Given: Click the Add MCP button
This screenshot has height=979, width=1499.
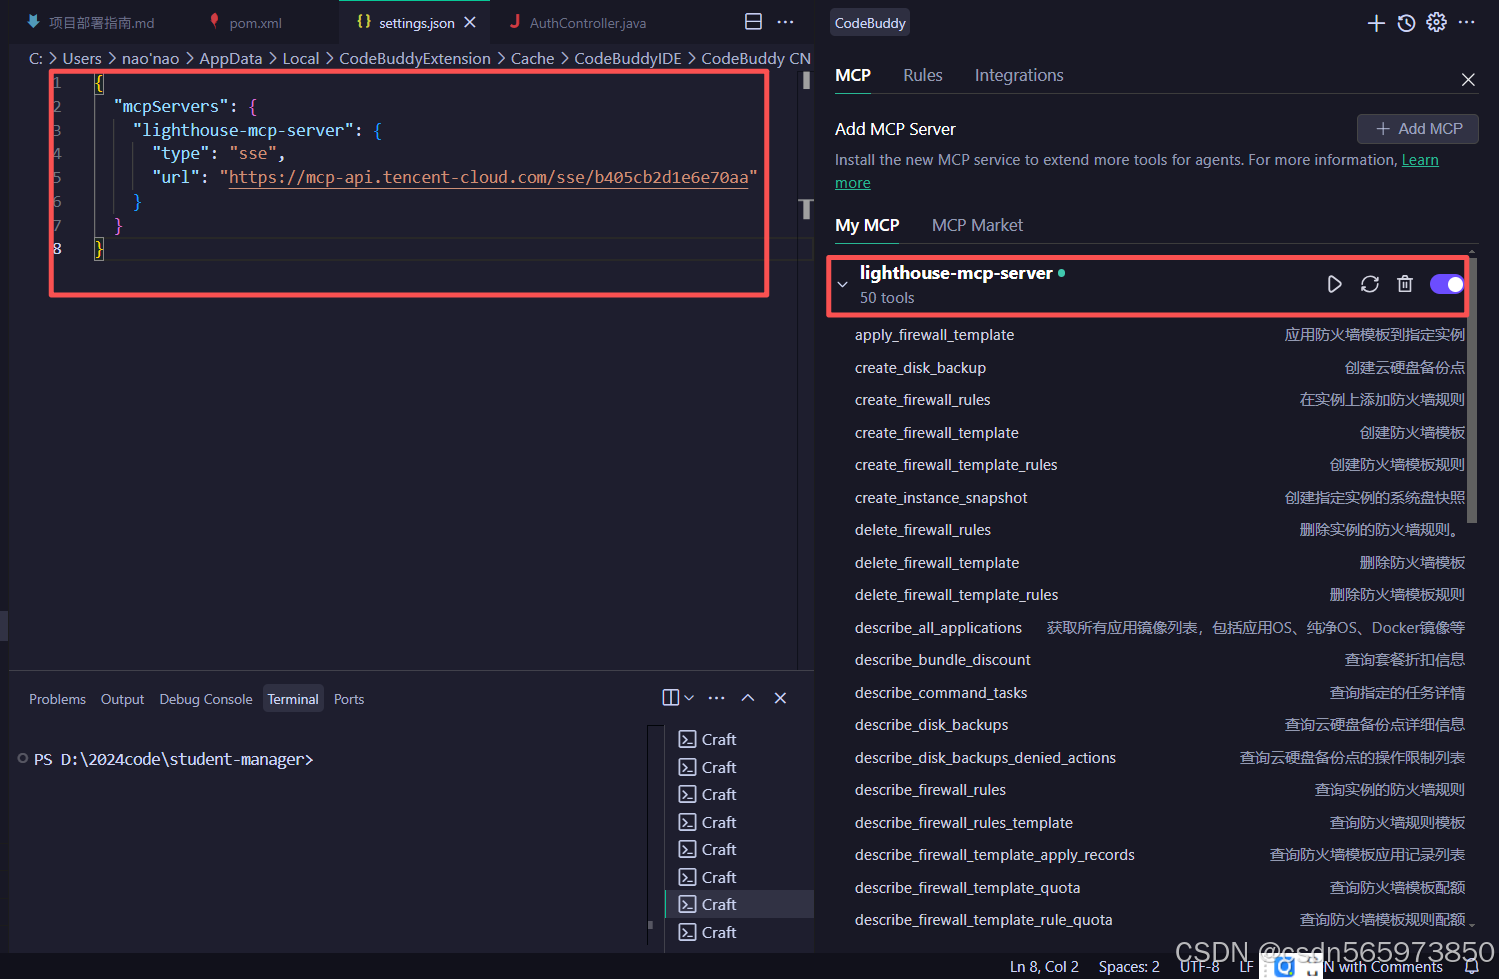Looking at the screenshot, I should click(x=1418, y=129).
